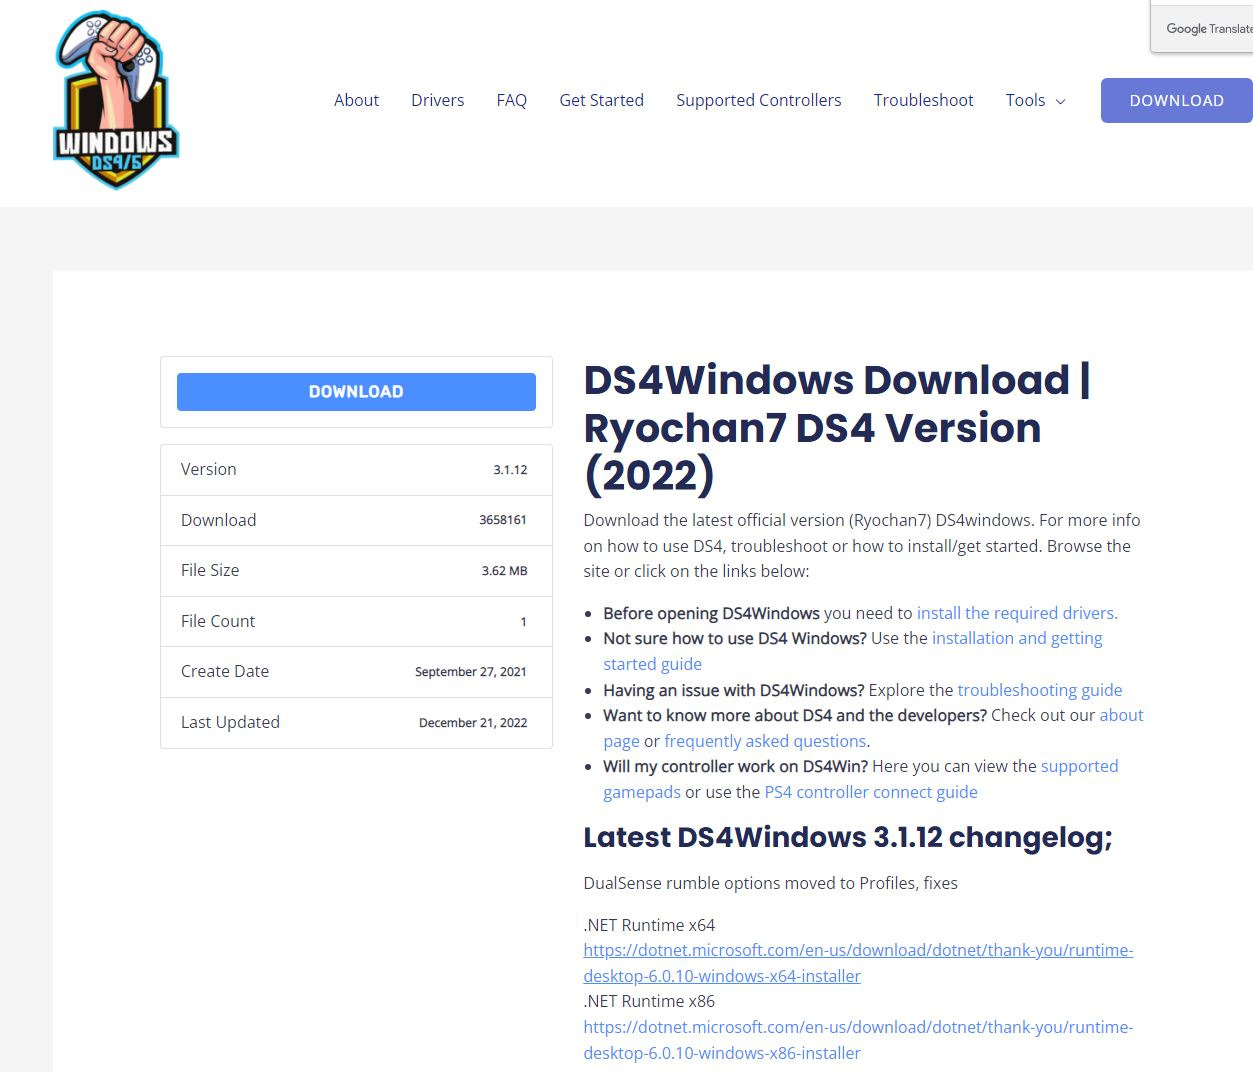Click the '.NET Runtime x64' label
Image resolution: width=1253 pixels, height=1072 pixels.
[x=649, y=925]
